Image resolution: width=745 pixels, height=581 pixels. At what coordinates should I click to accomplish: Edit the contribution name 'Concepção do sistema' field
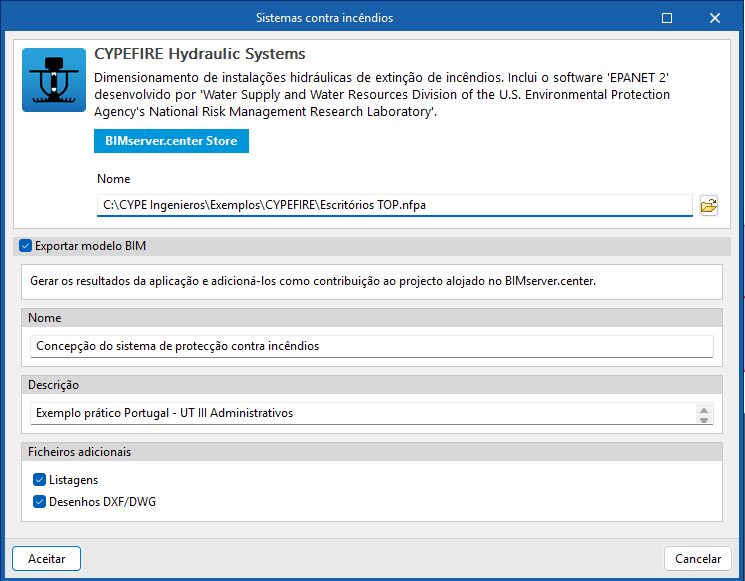point(372,346)
